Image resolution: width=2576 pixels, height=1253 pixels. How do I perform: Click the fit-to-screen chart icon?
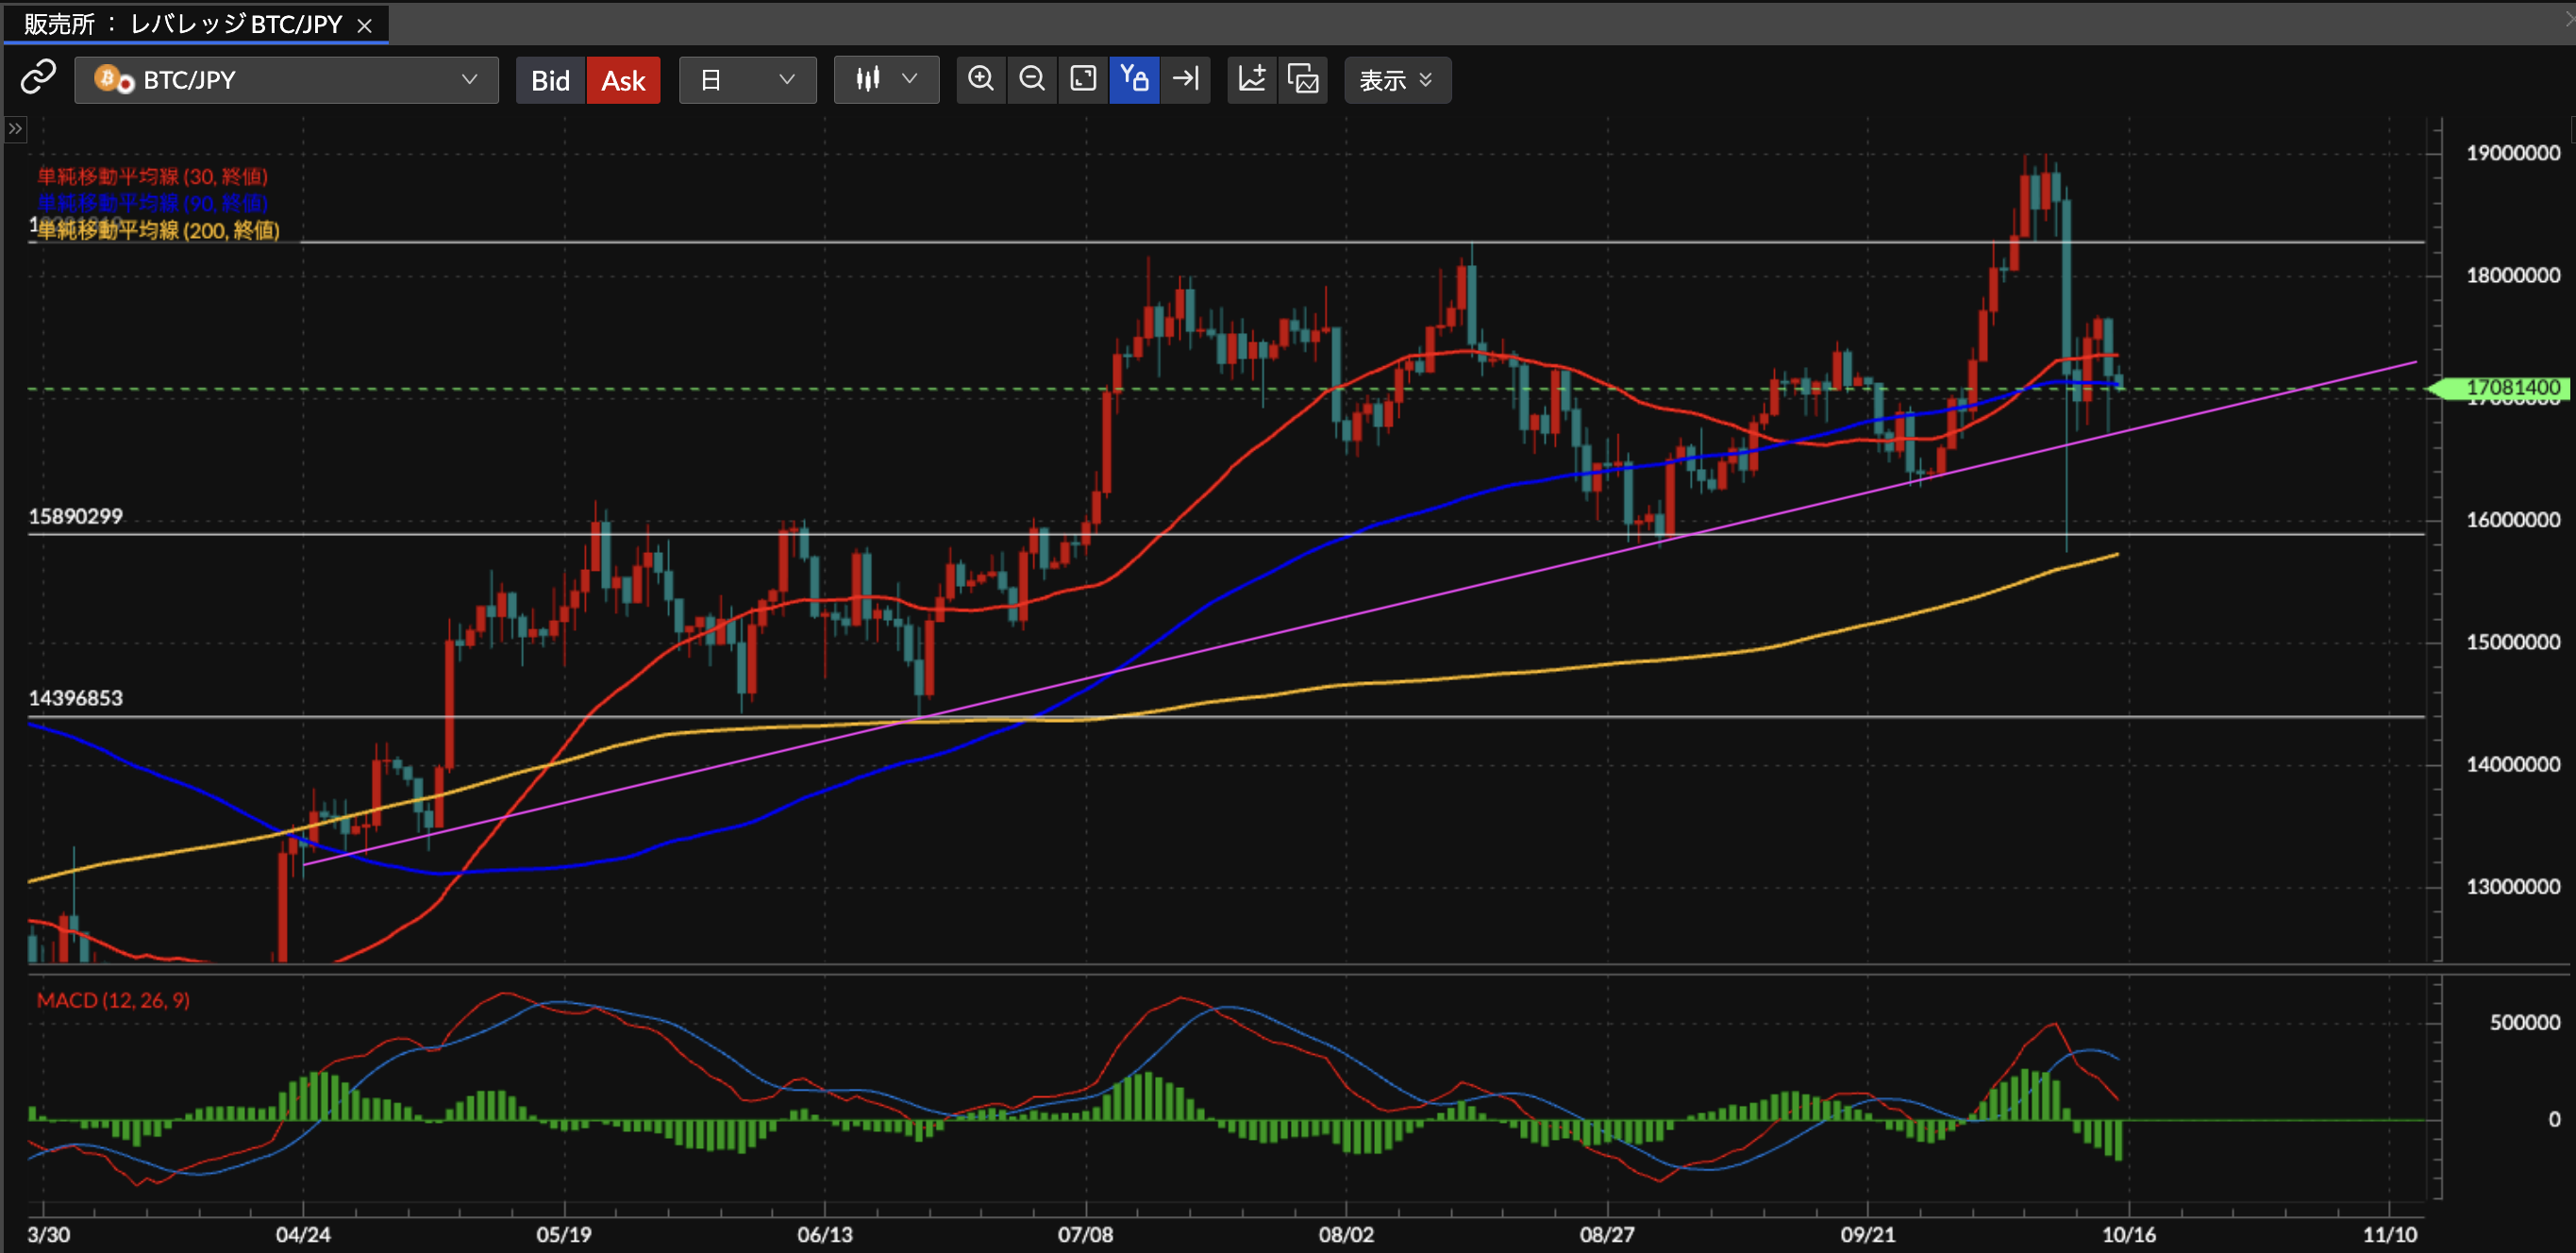(1083, 79)
